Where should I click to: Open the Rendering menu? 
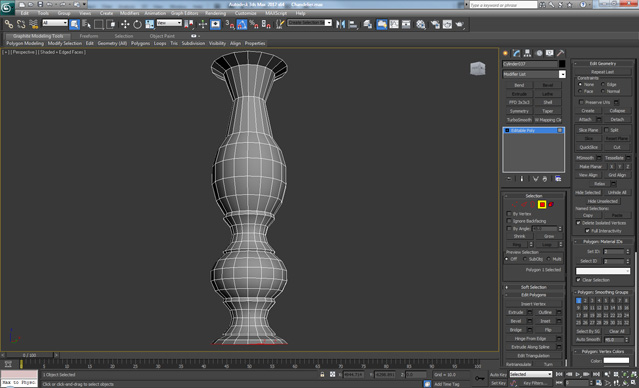[215, 13]
